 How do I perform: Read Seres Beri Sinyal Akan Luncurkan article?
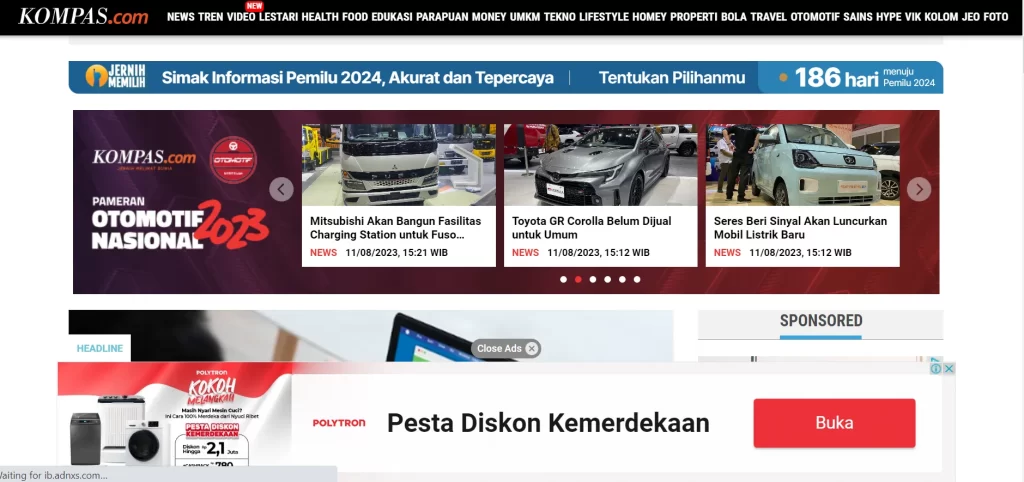point(800,228)
